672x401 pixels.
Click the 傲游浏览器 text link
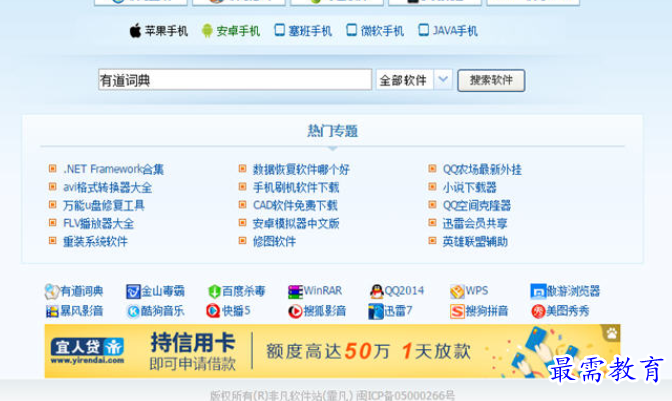(x=573, y=291)
